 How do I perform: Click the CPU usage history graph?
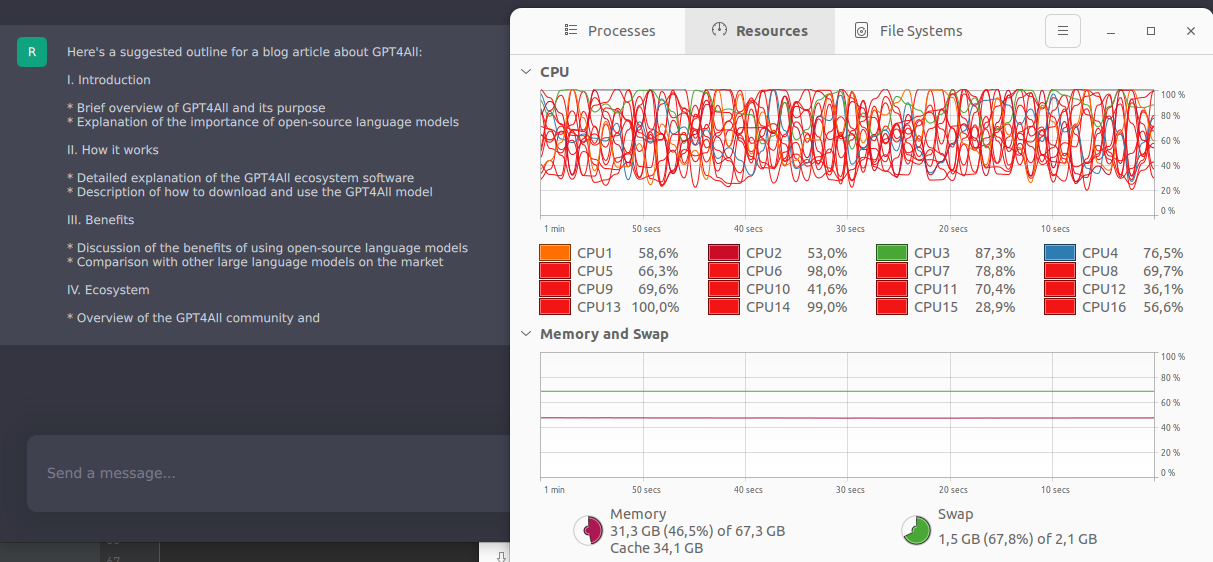pos(847,153)
